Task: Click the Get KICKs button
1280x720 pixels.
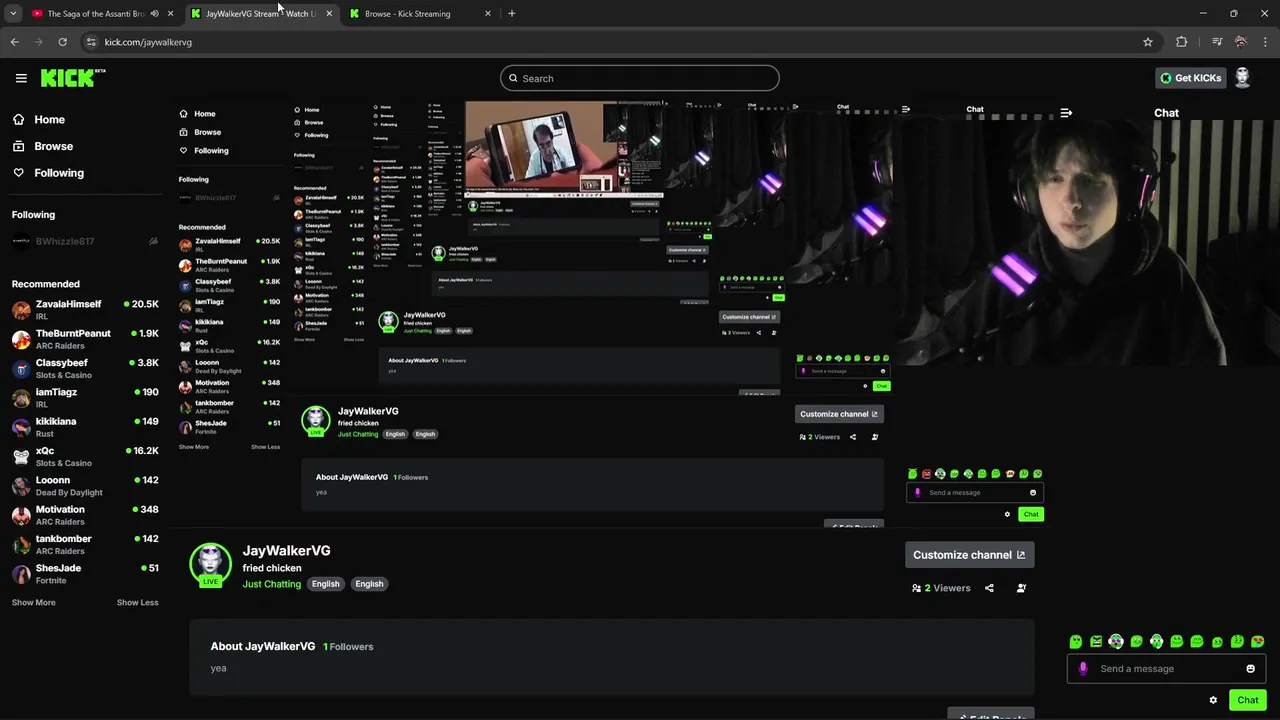Action: (1190, 78)
